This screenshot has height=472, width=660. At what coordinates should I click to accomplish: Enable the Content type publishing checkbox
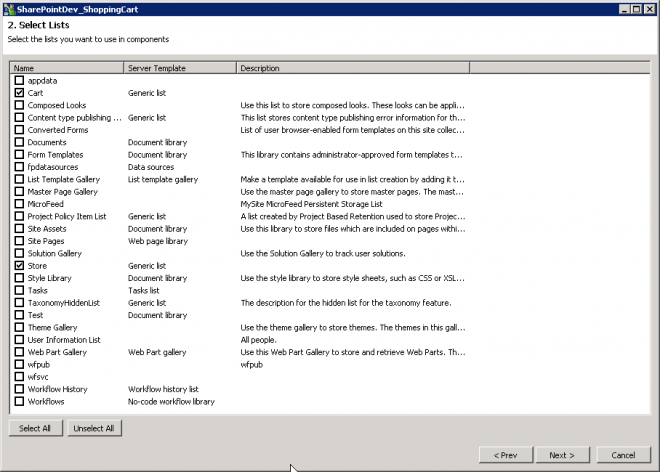19,117
